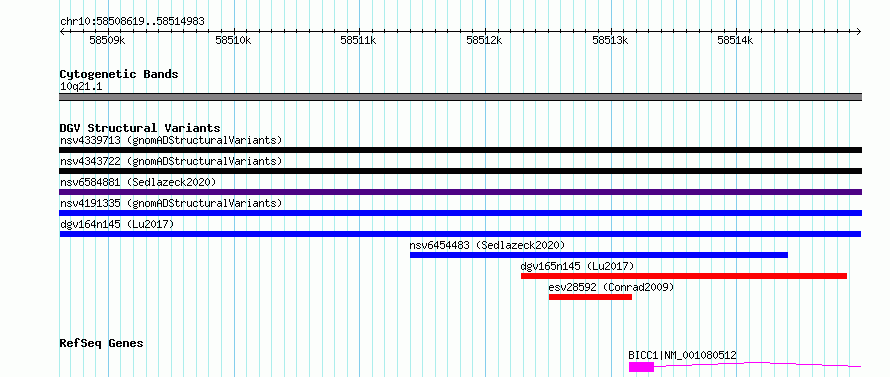Select the black bar under nsv4343722
The width and height of the screenshot is (890, 377).
(x=460, y=171)
